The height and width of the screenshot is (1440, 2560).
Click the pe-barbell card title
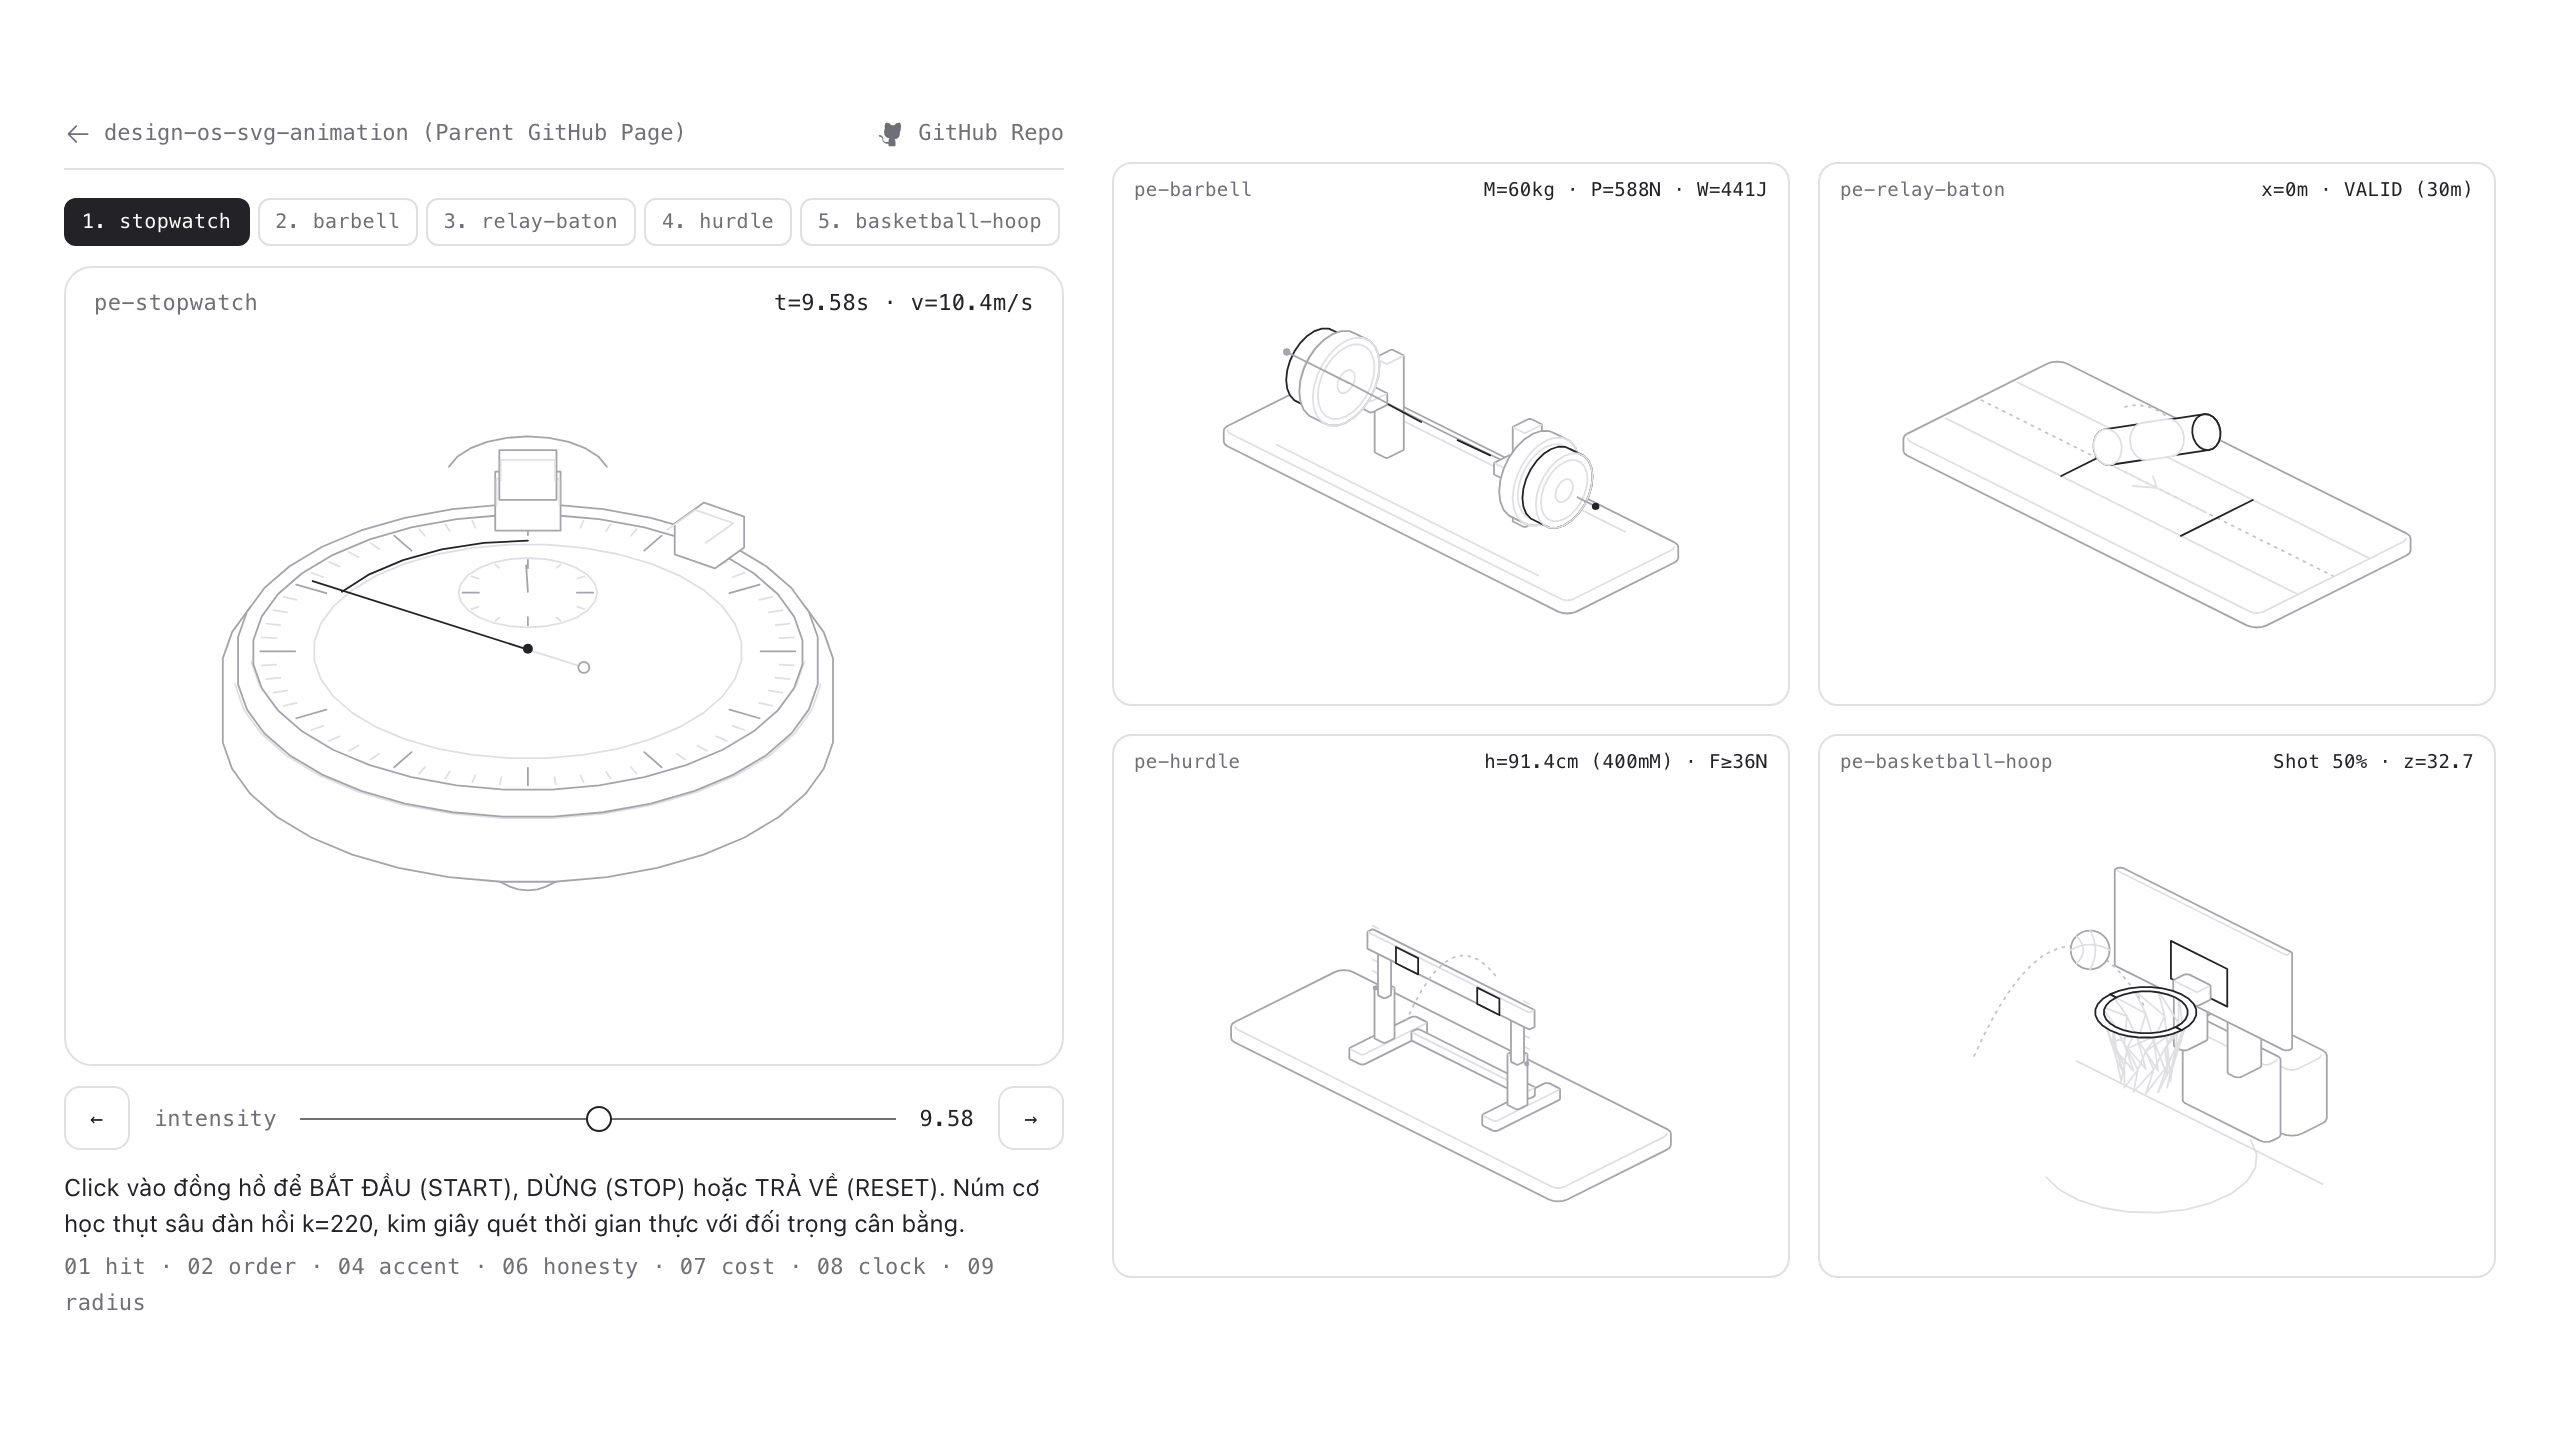[1193, 190]
